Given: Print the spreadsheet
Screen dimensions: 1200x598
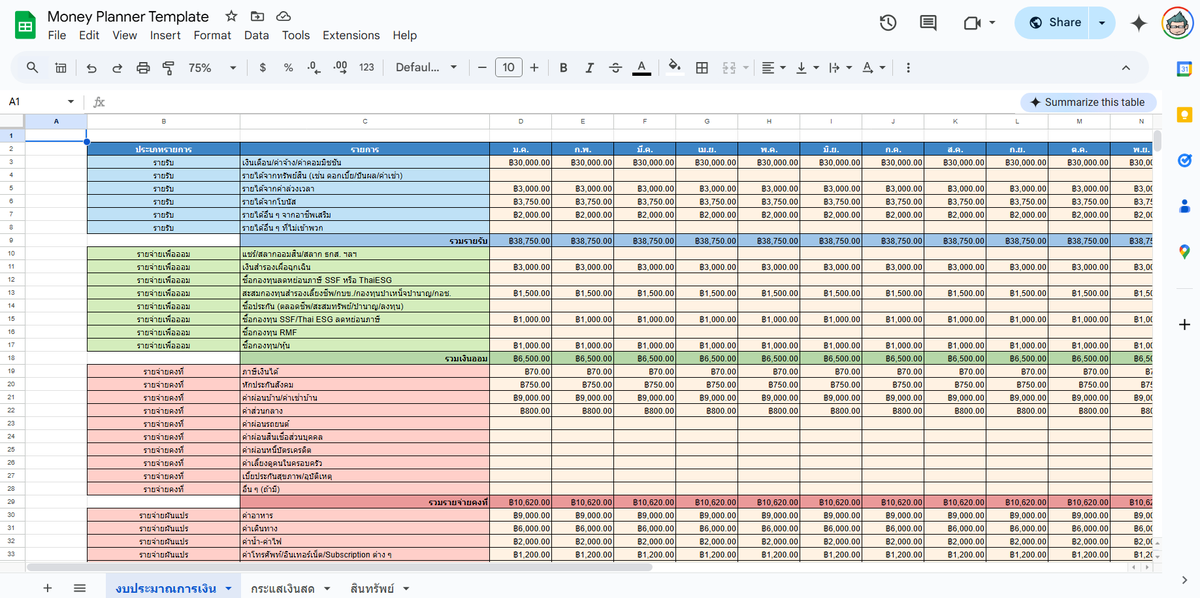Looking at the screenshot, I should pos(143,68).
